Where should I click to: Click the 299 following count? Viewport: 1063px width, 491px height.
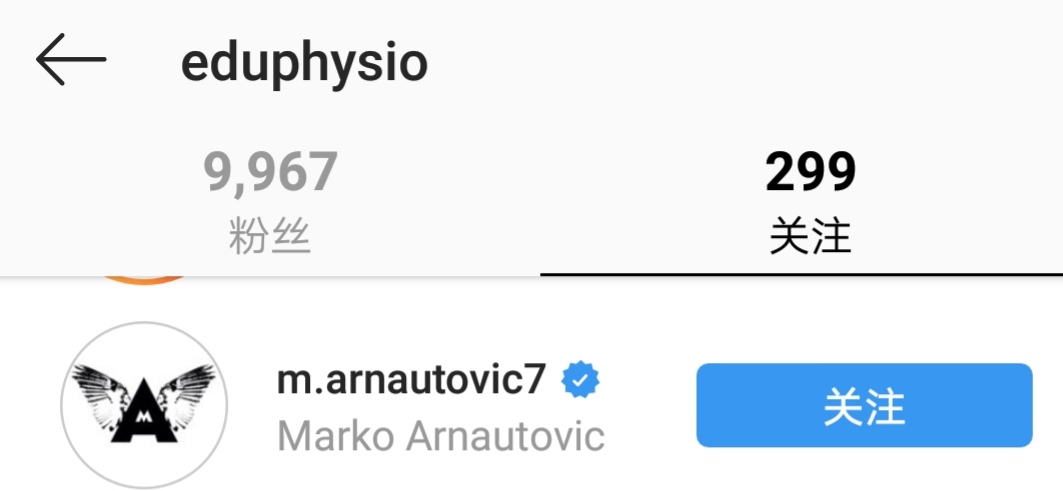click(x=810, y=171)
